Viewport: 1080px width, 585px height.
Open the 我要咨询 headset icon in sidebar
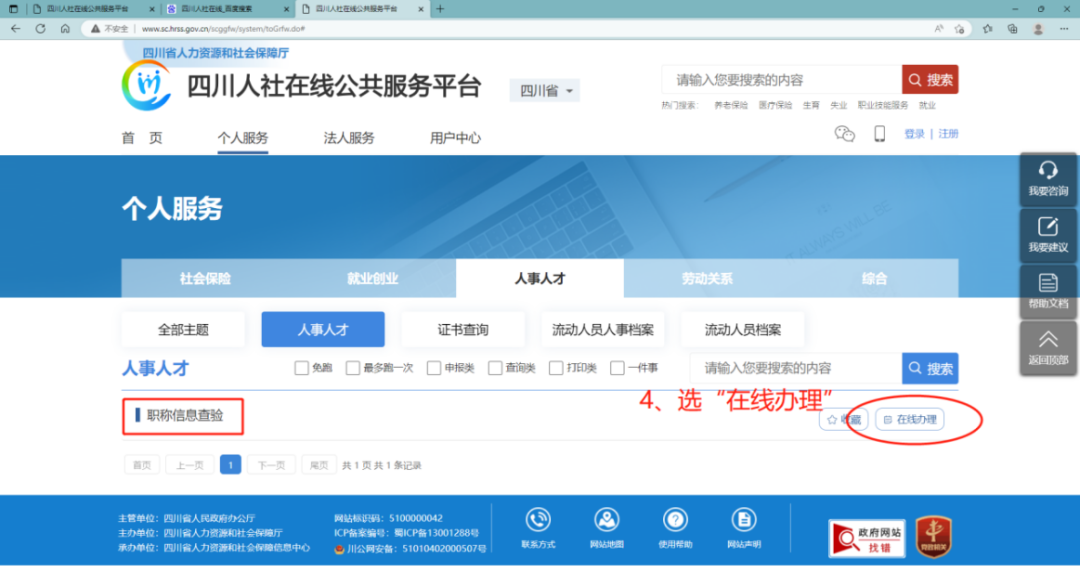pyautogui.click(x=1048, y=181)
